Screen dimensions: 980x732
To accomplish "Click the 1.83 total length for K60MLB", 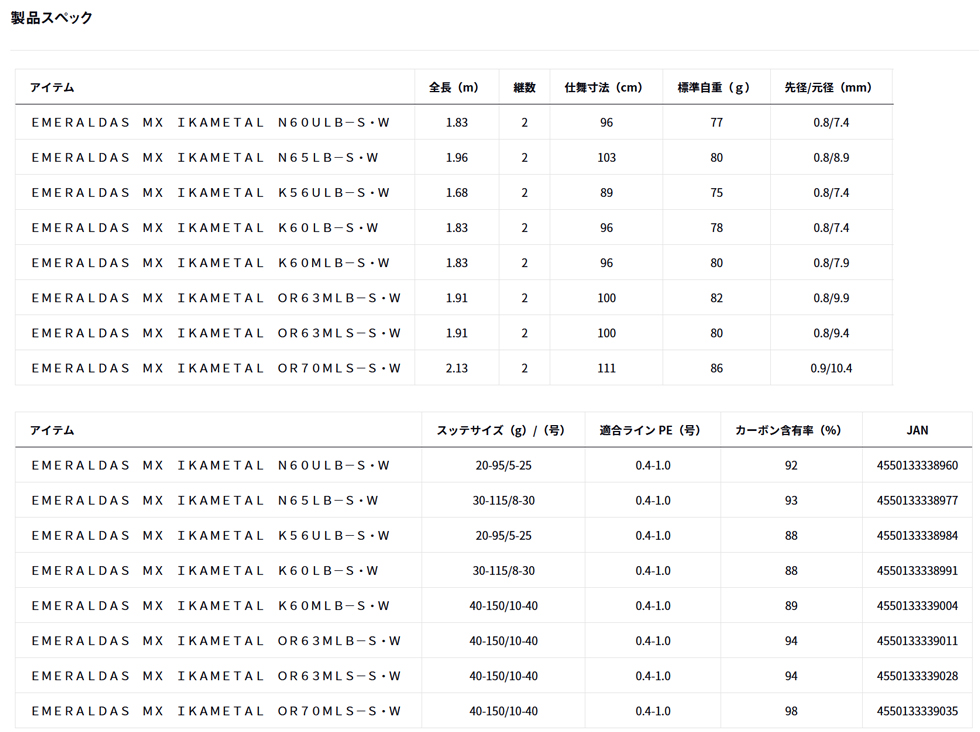I will point(457,263).
